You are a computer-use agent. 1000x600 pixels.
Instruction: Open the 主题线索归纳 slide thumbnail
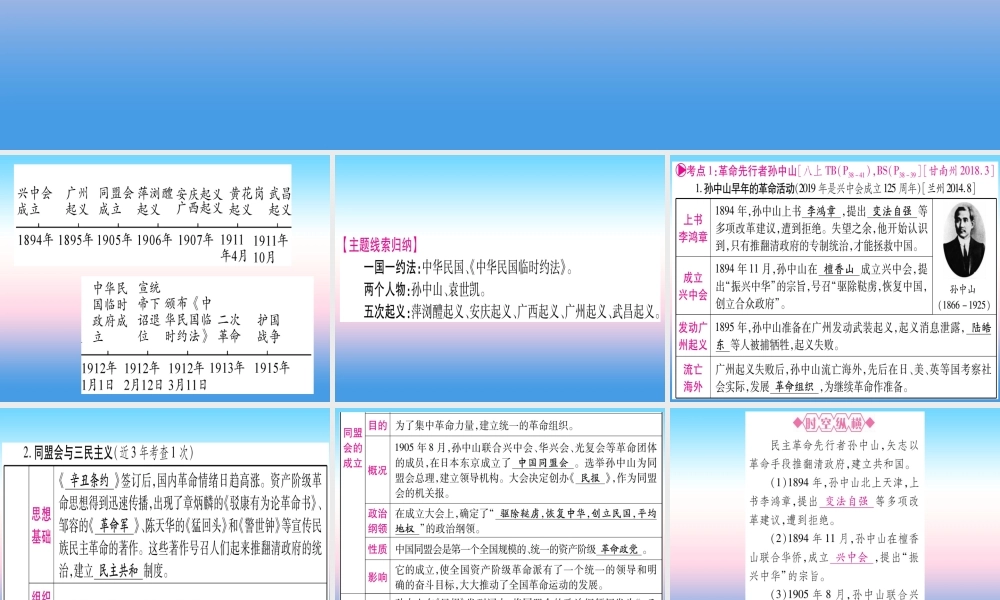click(x=499, y=278)
